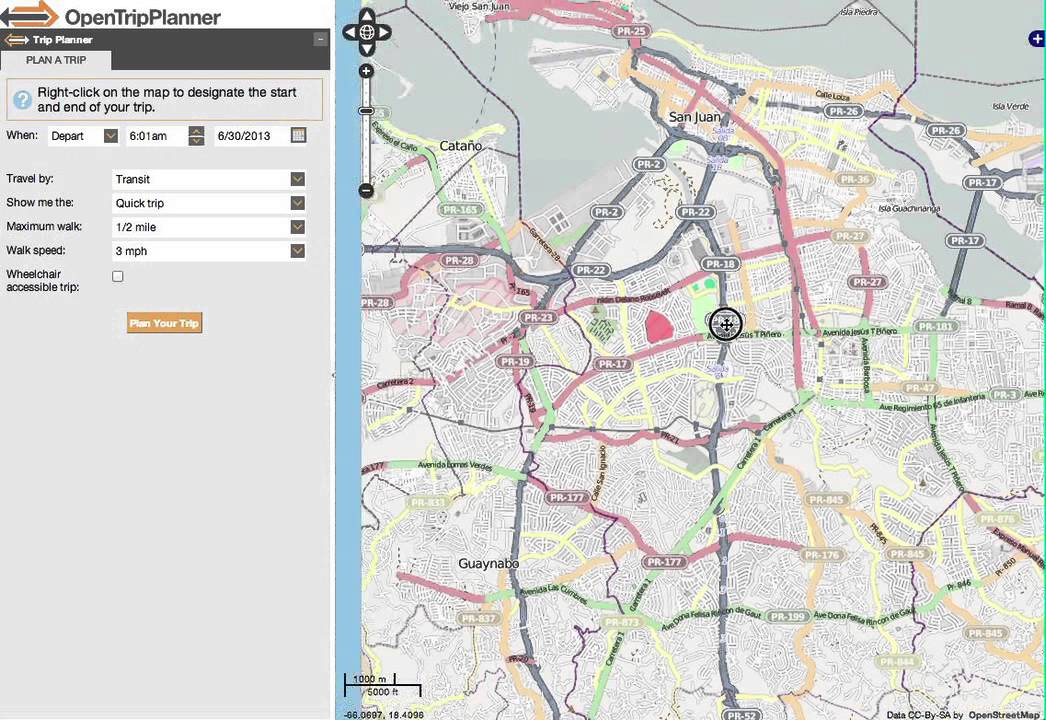Screen dimensions: 1046x720
Task: Click the 6/30/2013 date field
Action: pos(252,136)
